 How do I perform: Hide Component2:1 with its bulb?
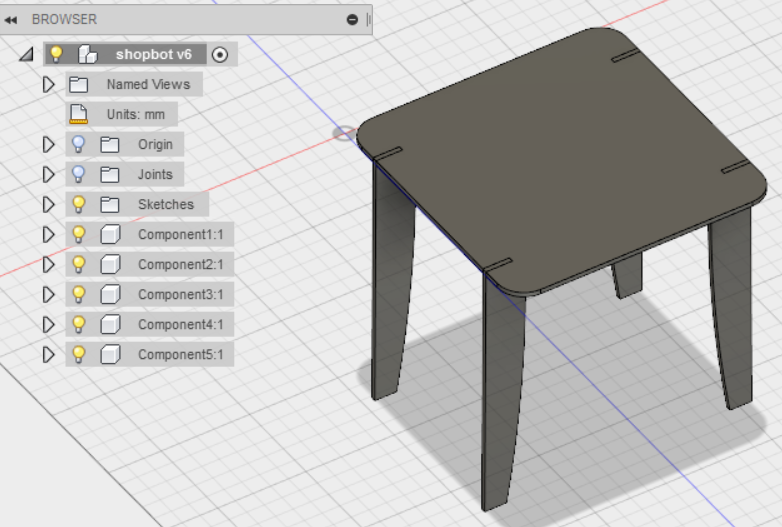(x=78, y=264)
